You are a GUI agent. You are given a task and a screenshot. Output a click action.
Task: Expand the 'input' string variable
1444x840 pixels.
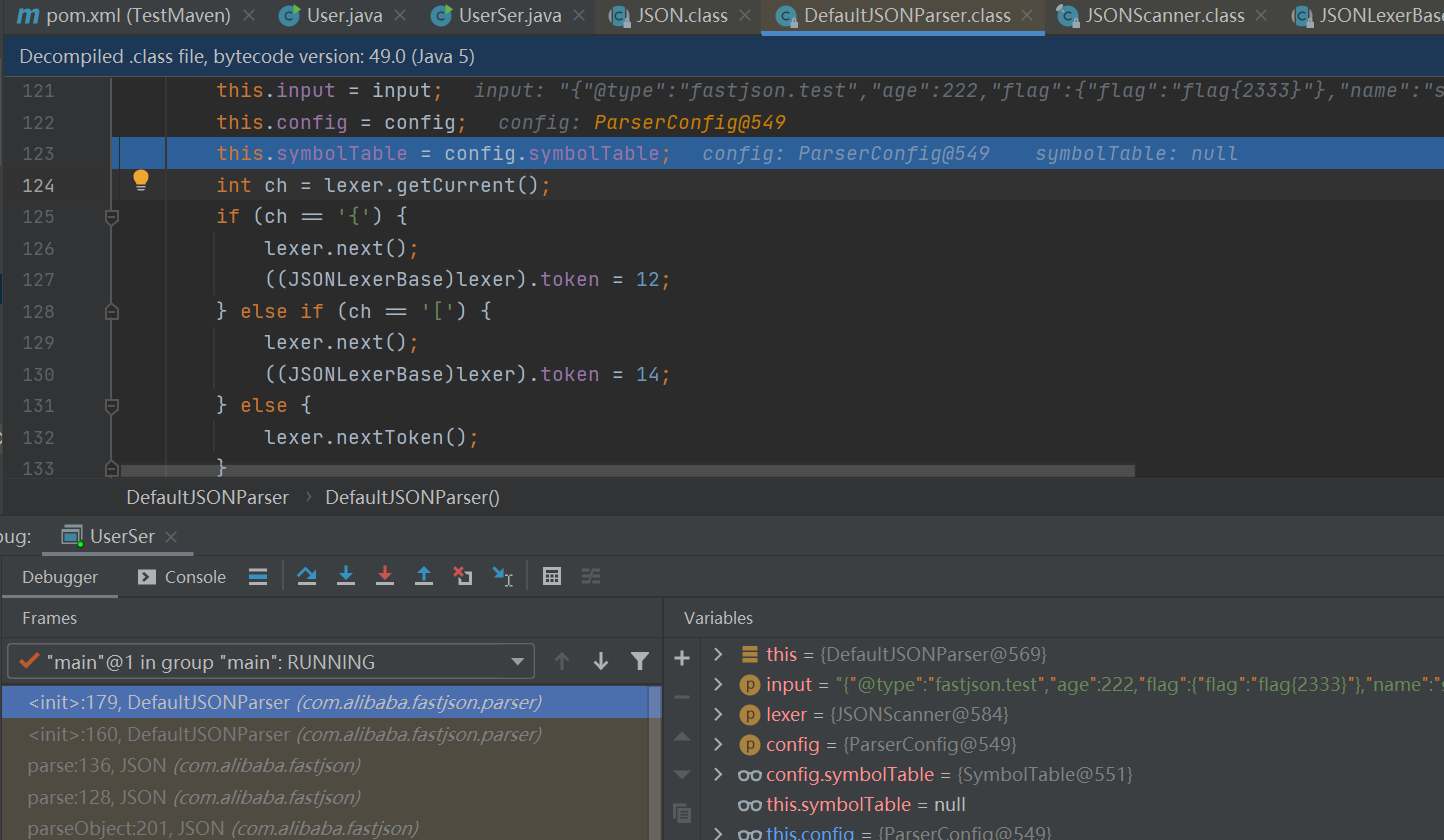(x=717, y=684)
